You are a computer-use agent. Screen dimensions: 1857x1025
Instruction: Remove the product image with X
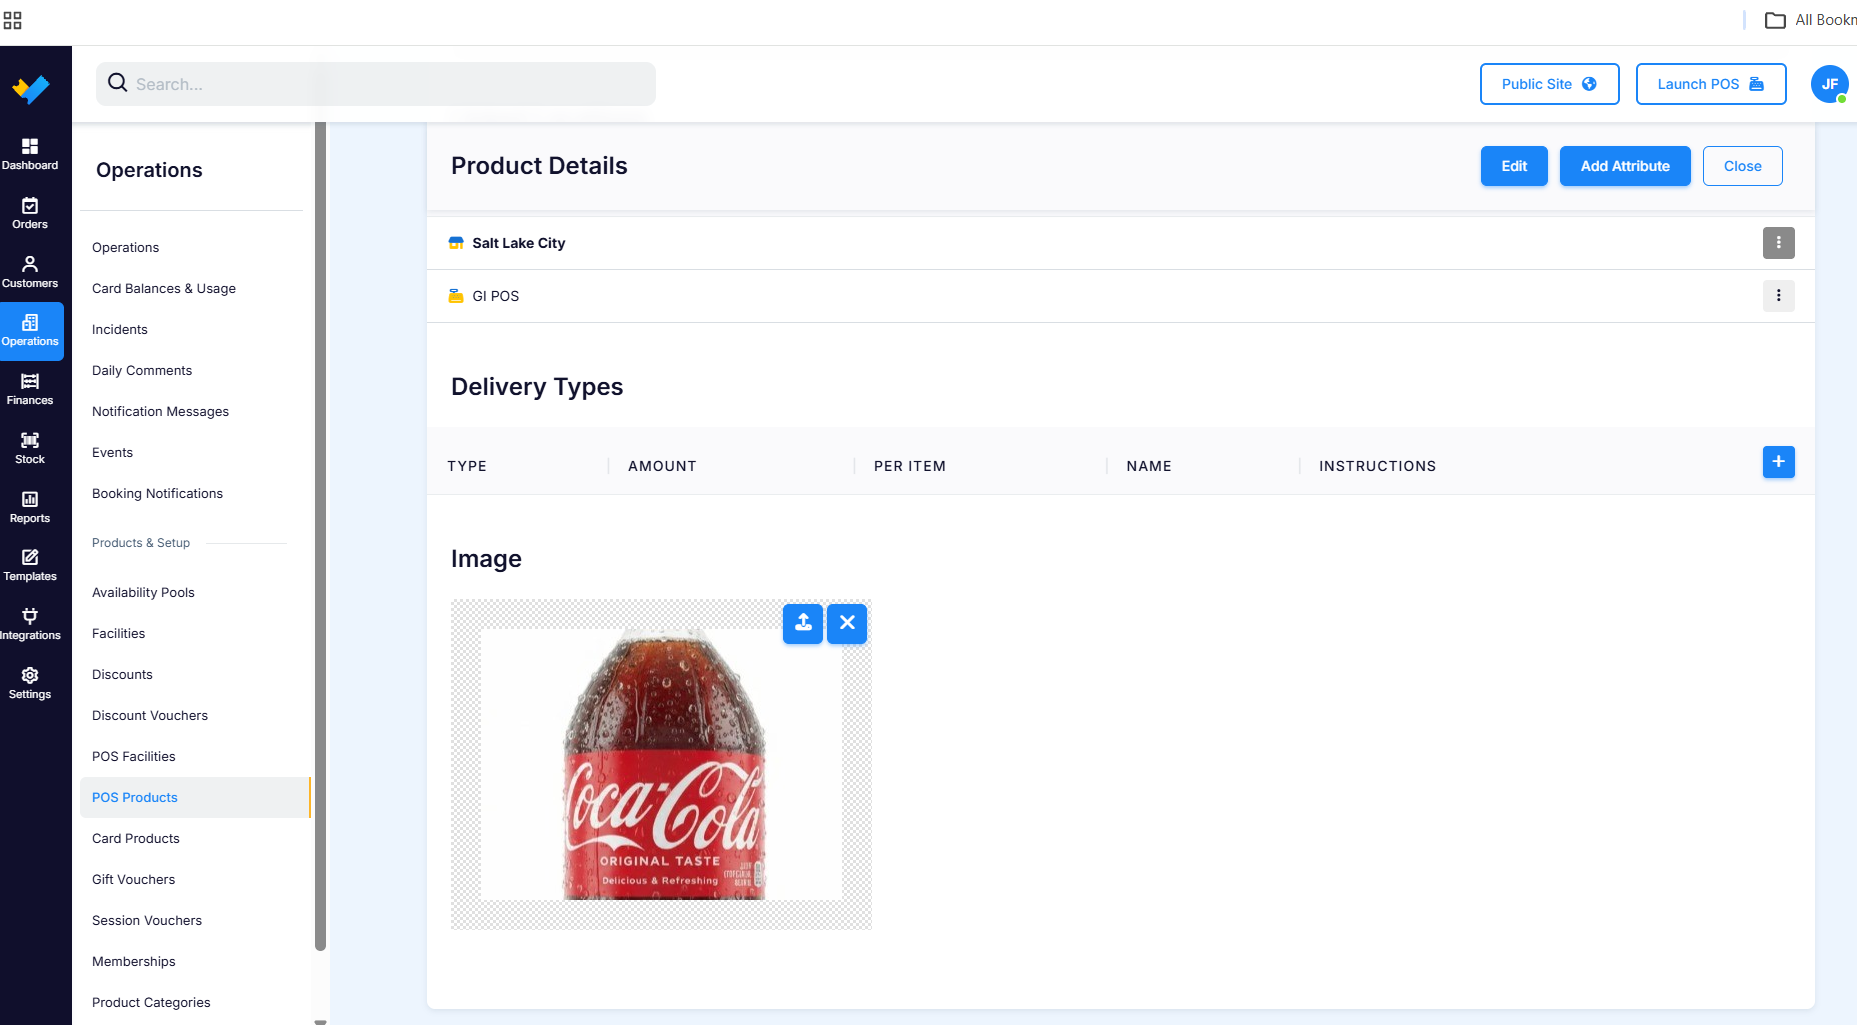point(847,623)
